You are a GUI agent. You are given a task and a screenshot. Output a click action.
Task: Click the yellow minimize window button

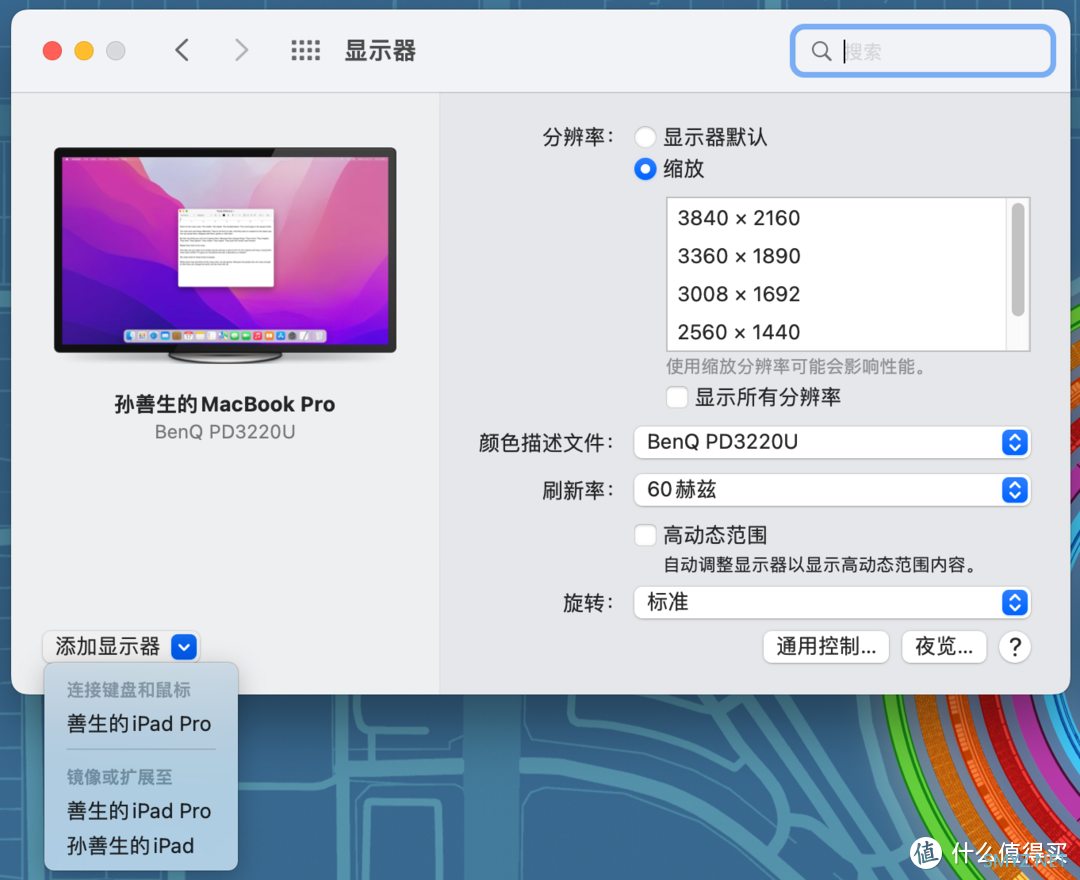pos(84,51)
